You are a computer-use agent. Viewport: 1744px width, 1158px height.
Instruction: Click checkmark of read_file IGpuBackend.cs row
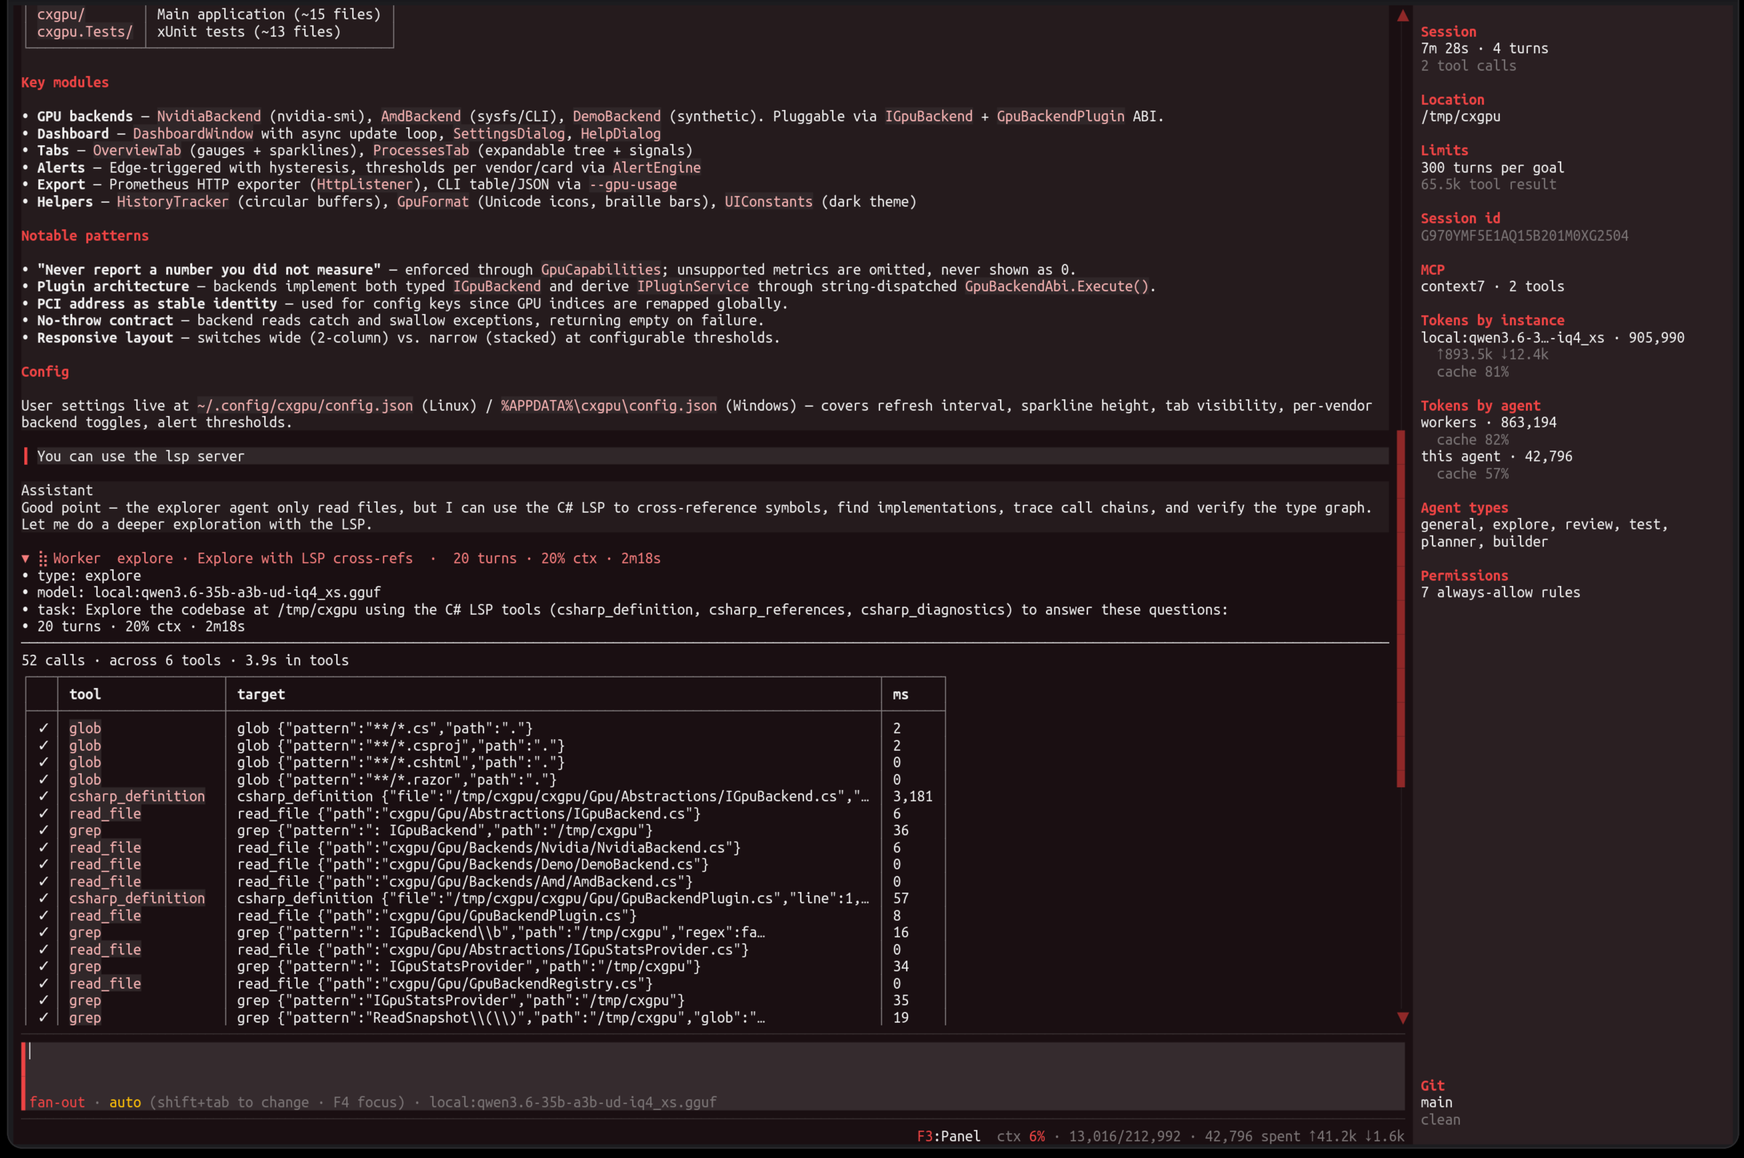click(43, 813)
